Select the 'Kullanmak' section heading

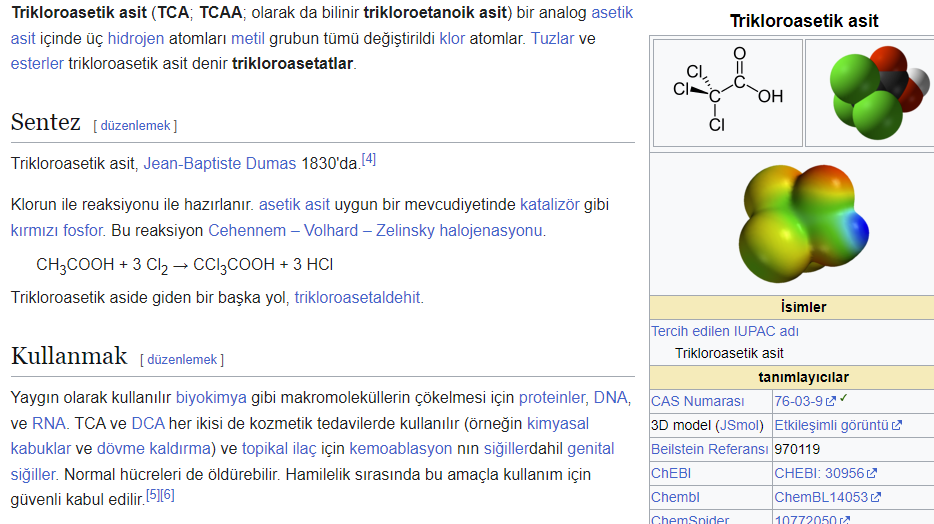click(69, 356)
